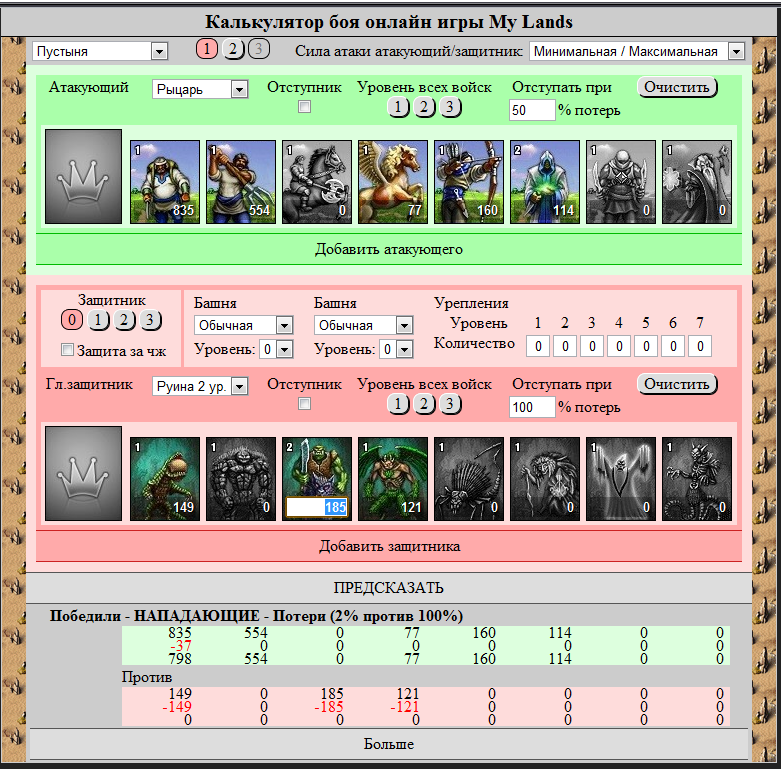Open the Руина 2 ур. defender dropdown

[x=200, y=385]
